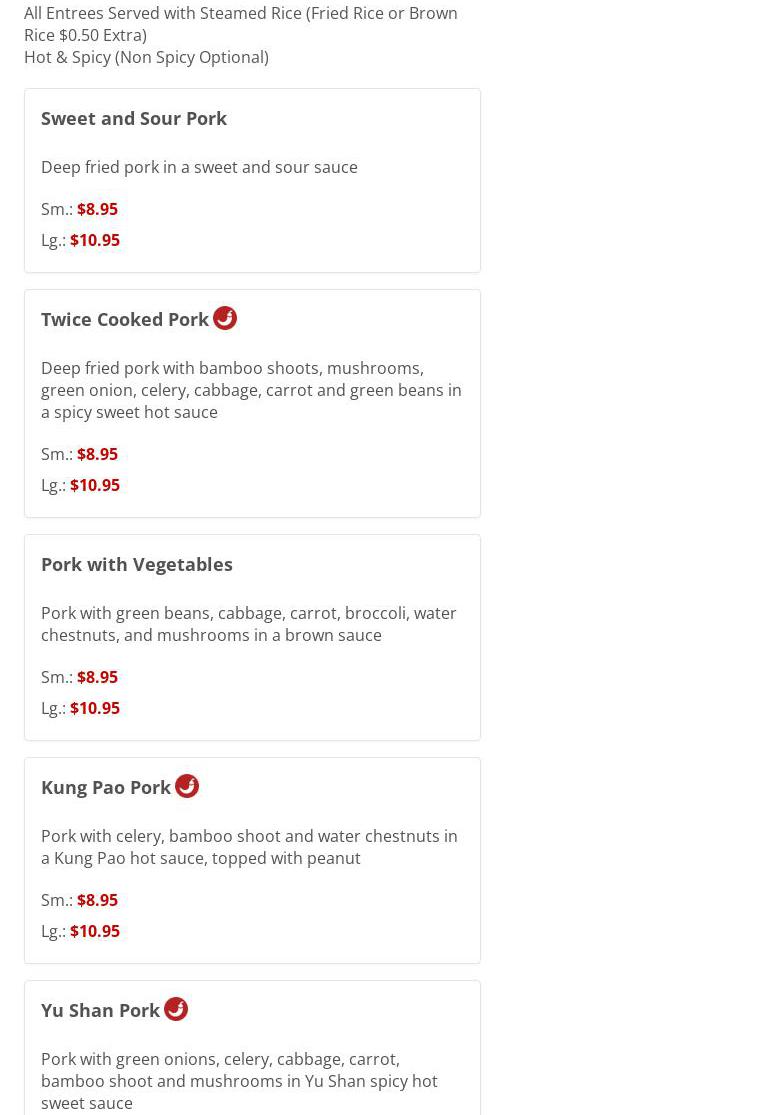Viewport: 770px width, 1115px height.
Task: Open the Kung Pao Pork item title
Action: click(106, 788)
